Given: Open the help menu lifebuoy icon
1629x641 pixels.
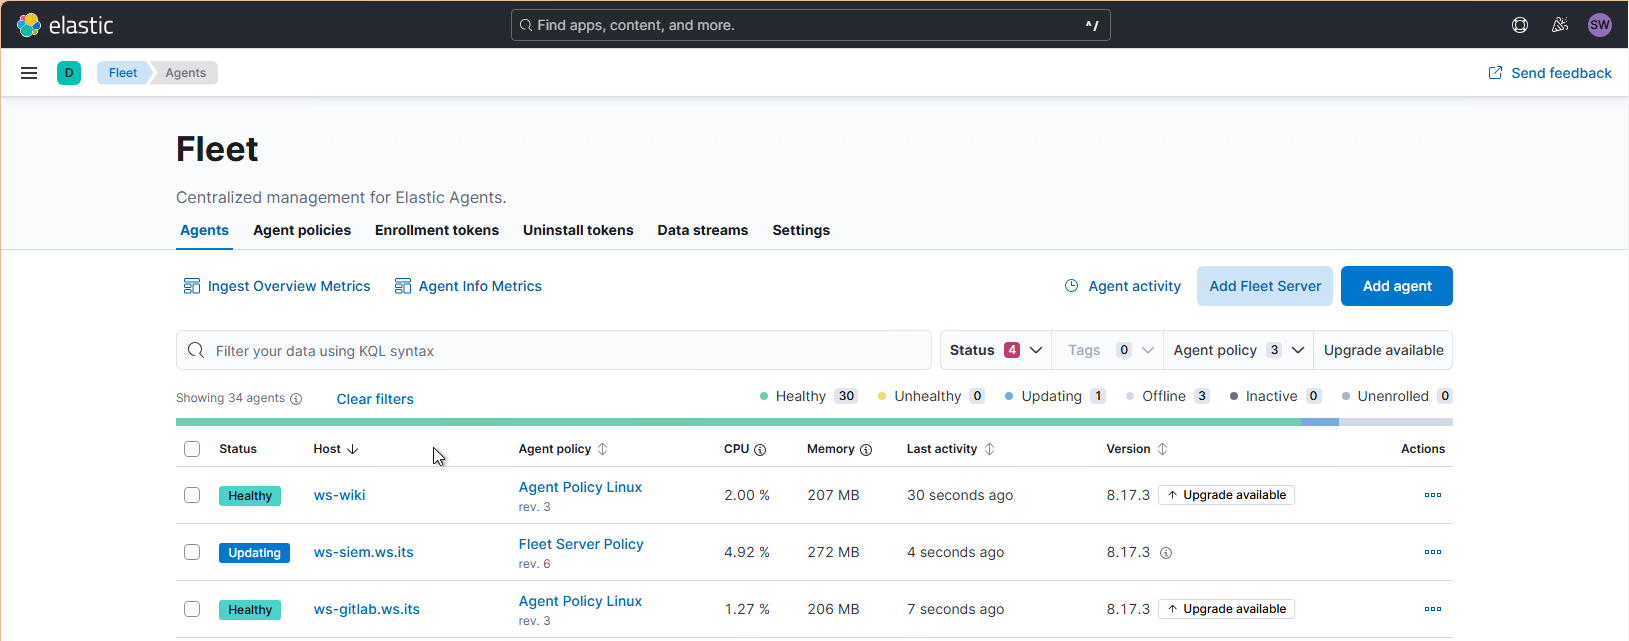Looking at the screenshot, I should pyautogui.click(x=1520, y=25).
